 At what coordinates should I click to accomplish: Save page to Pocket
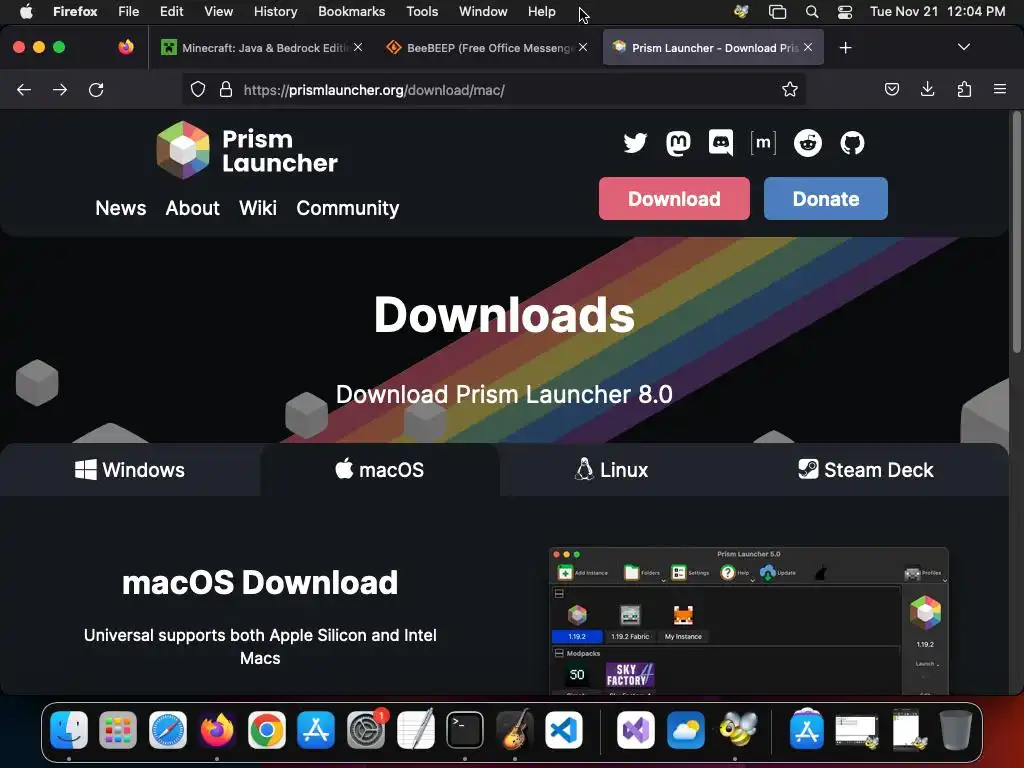pyautogui.click(x=891, y=89)
